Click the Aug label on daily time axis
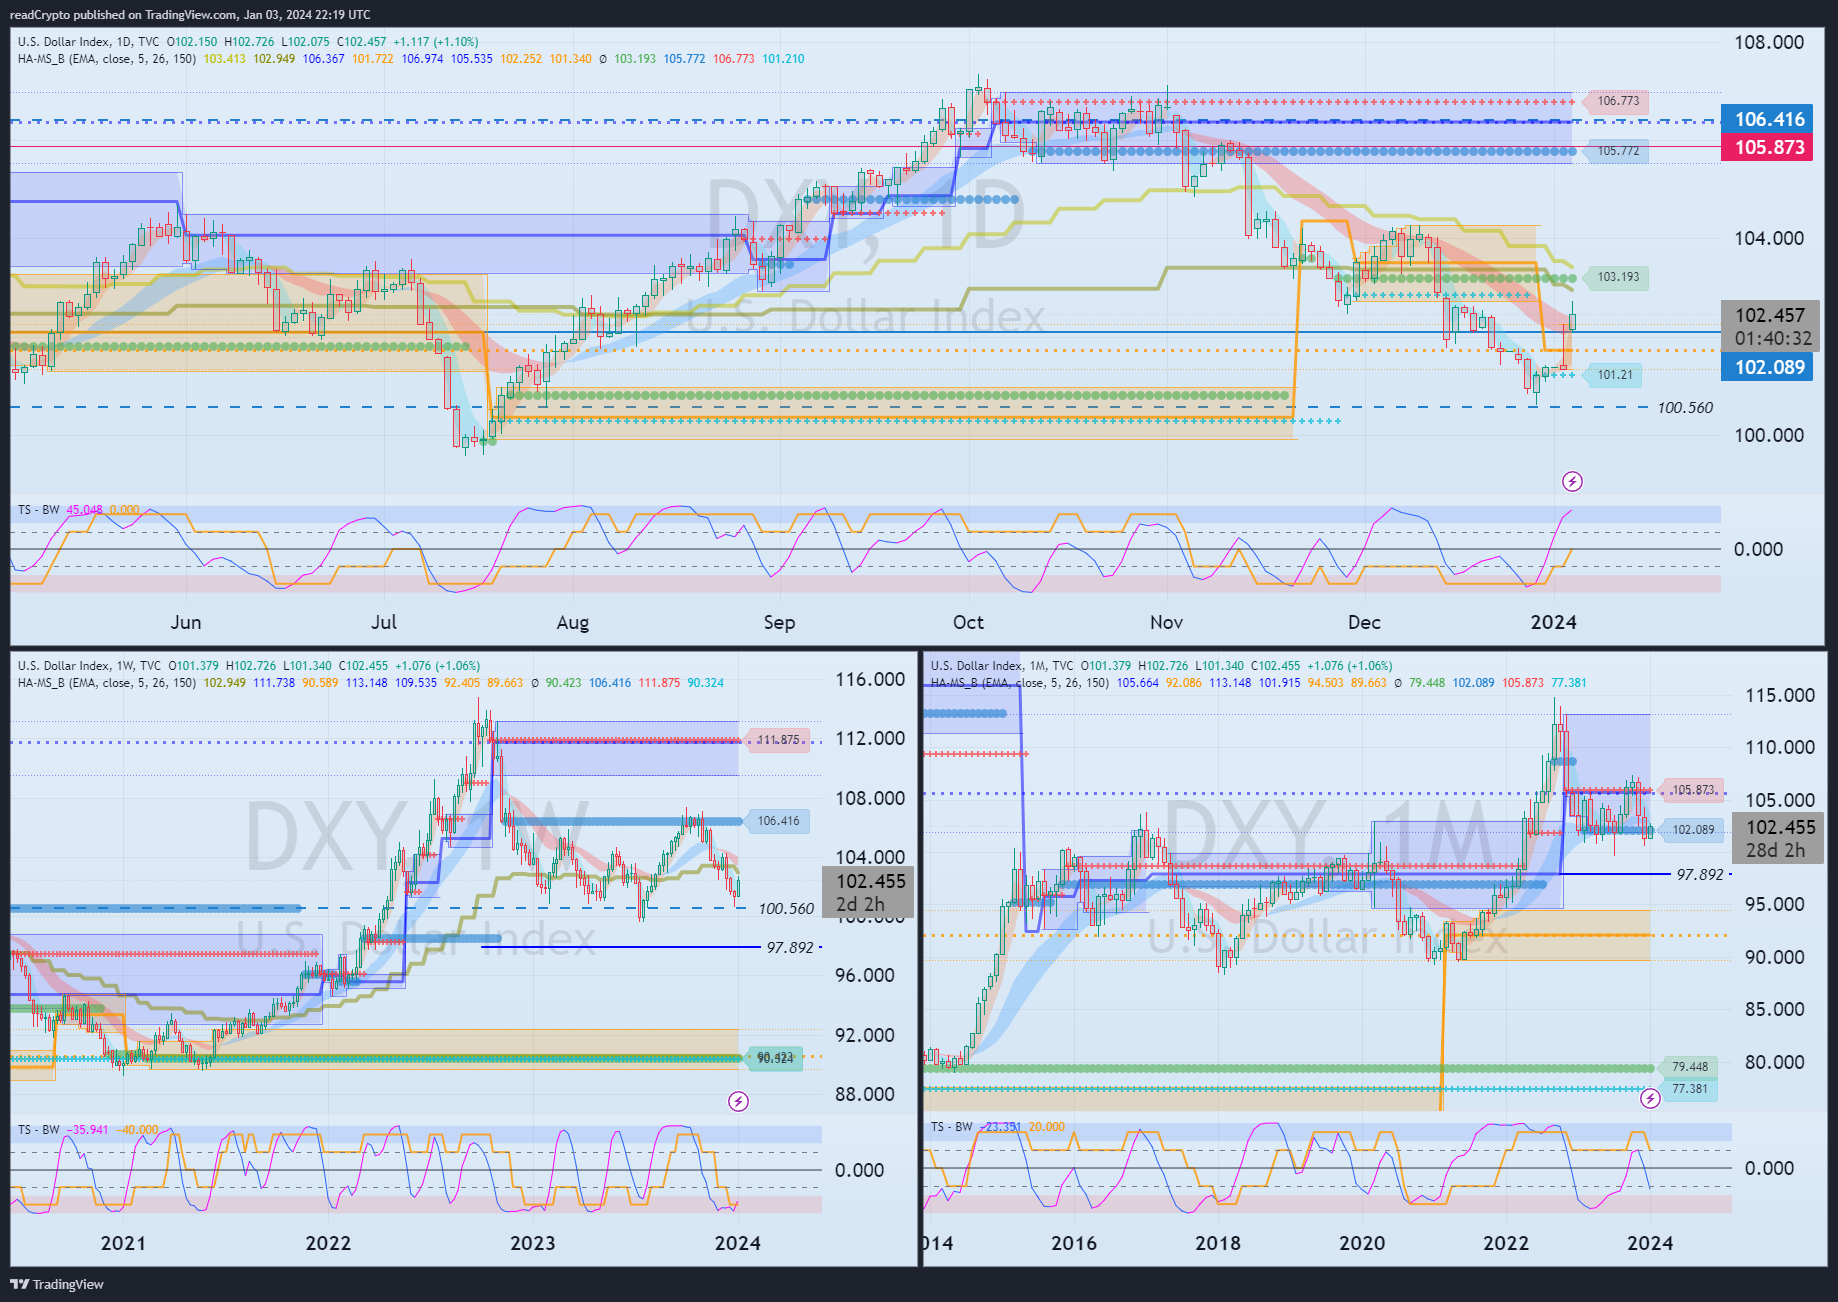Image resolution: width=1838 pixels, height=1302 pixels. (573, 623)
